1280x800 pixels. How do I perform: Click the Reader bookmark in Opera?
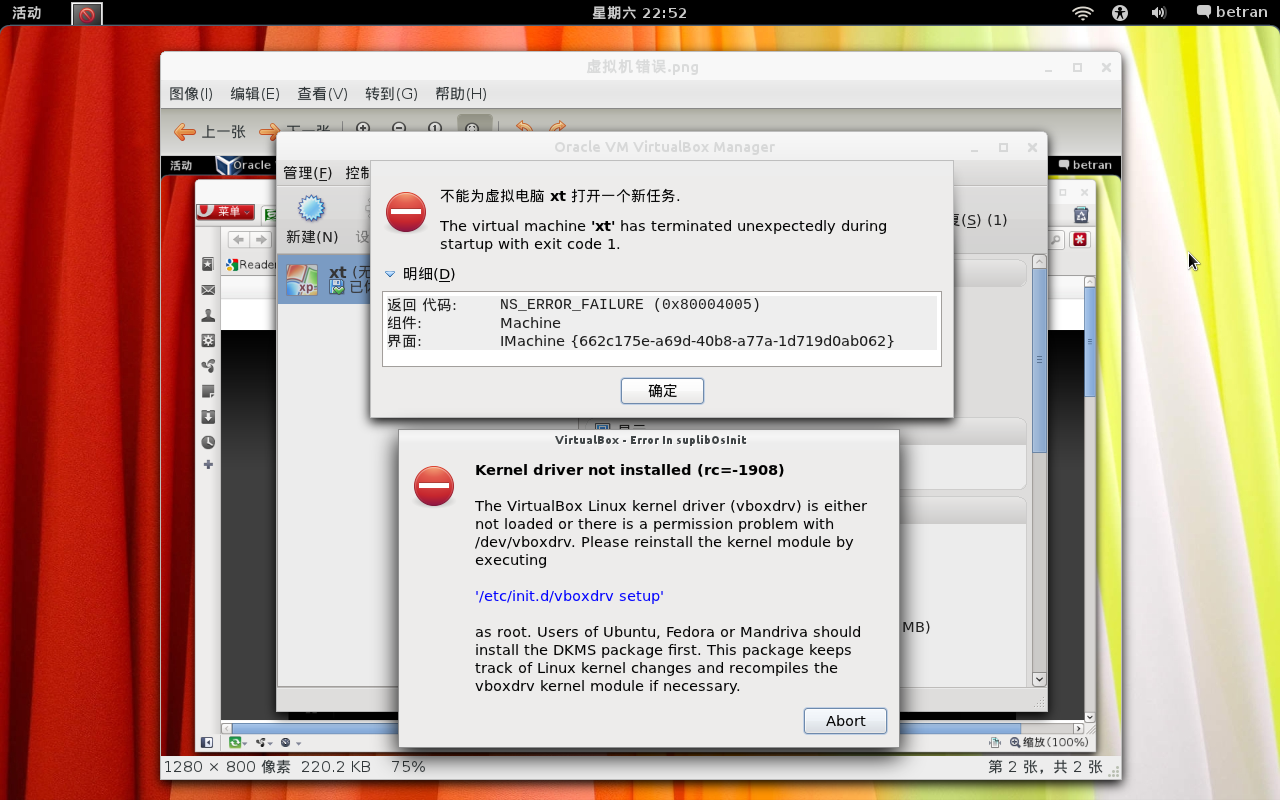click(x=251, y=265)
